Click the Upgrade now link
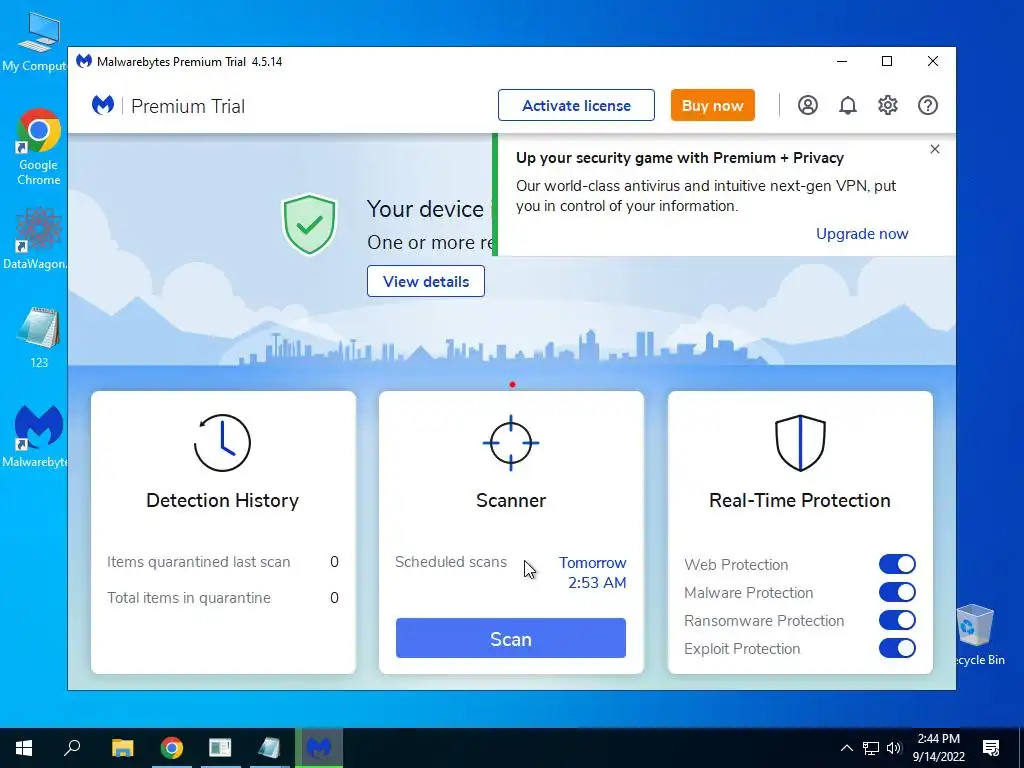This screenshot has height=768, width=1024. click(862, 234)
